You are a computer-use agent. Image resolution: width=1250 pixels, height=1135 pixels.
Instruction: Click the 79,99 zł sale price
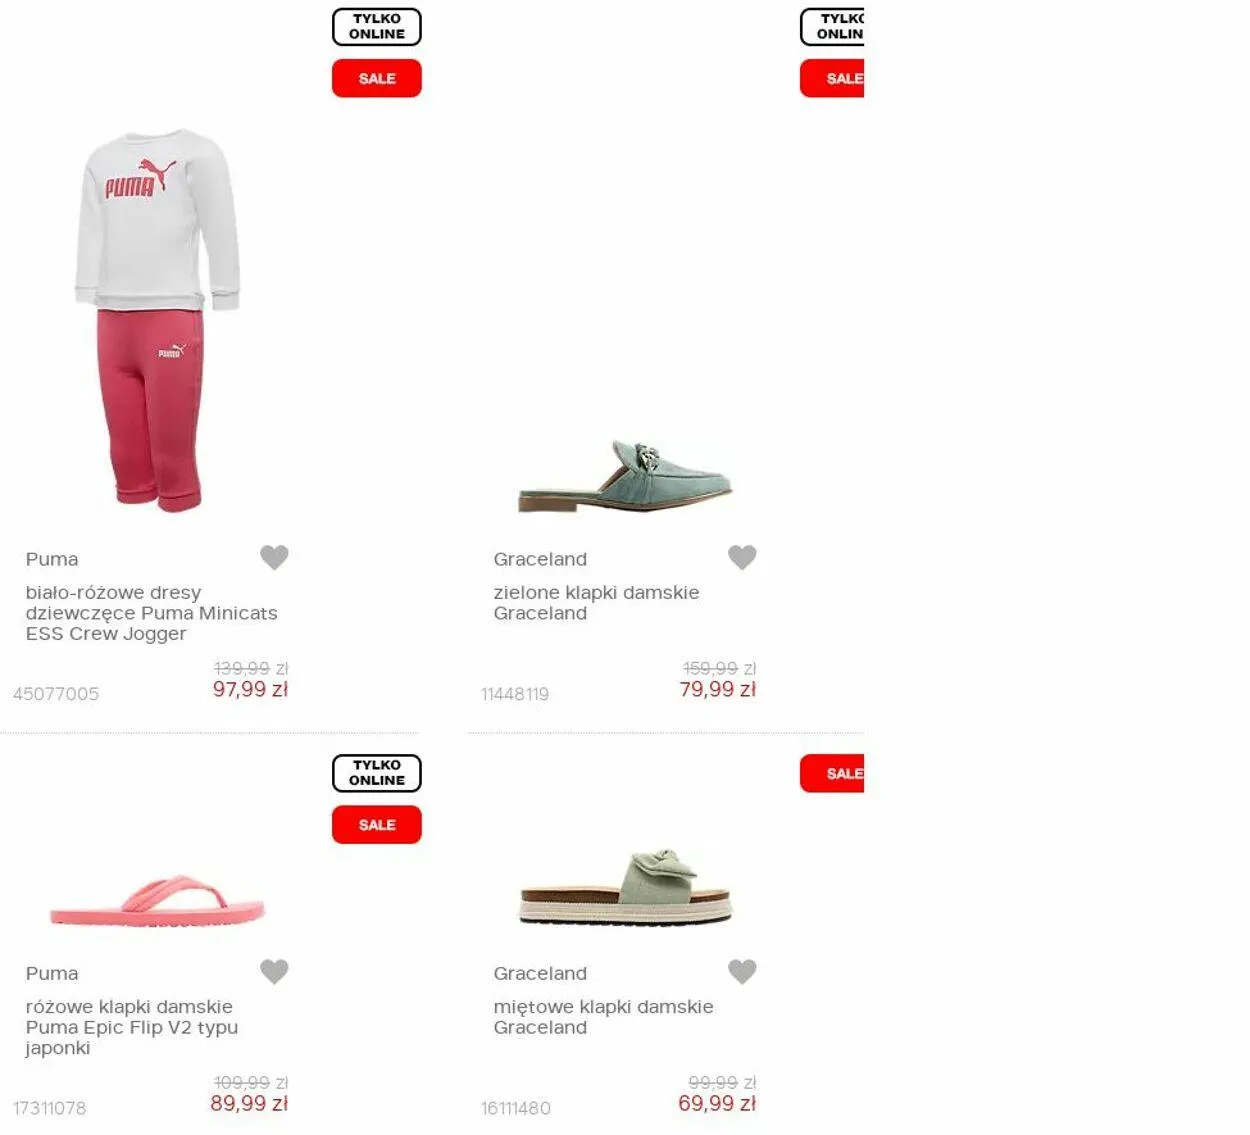tap(718, 689)
